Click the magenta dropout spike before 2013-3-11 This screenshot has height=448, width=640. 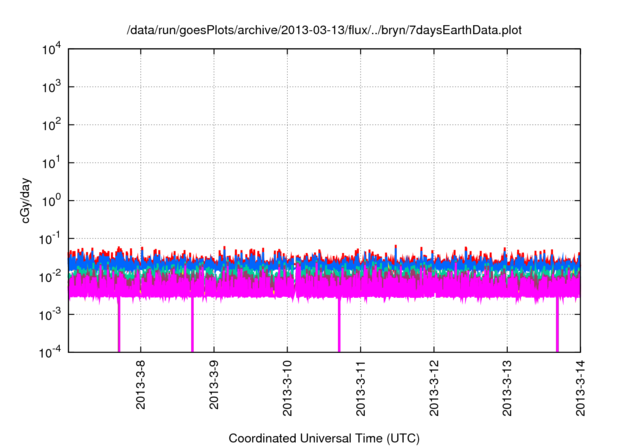tap(339, 324)
